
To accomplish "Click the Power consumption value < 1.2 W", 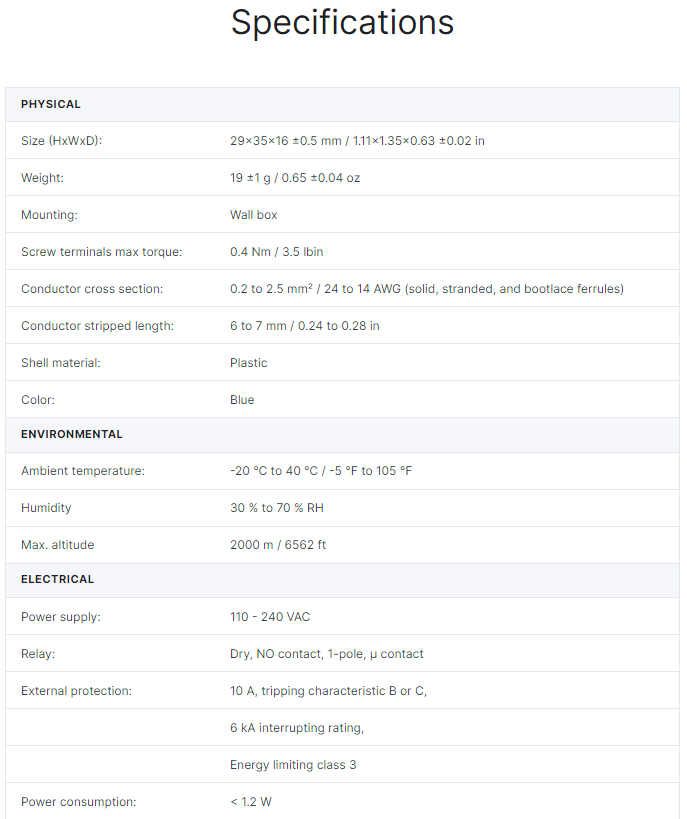I will [251, 802].
